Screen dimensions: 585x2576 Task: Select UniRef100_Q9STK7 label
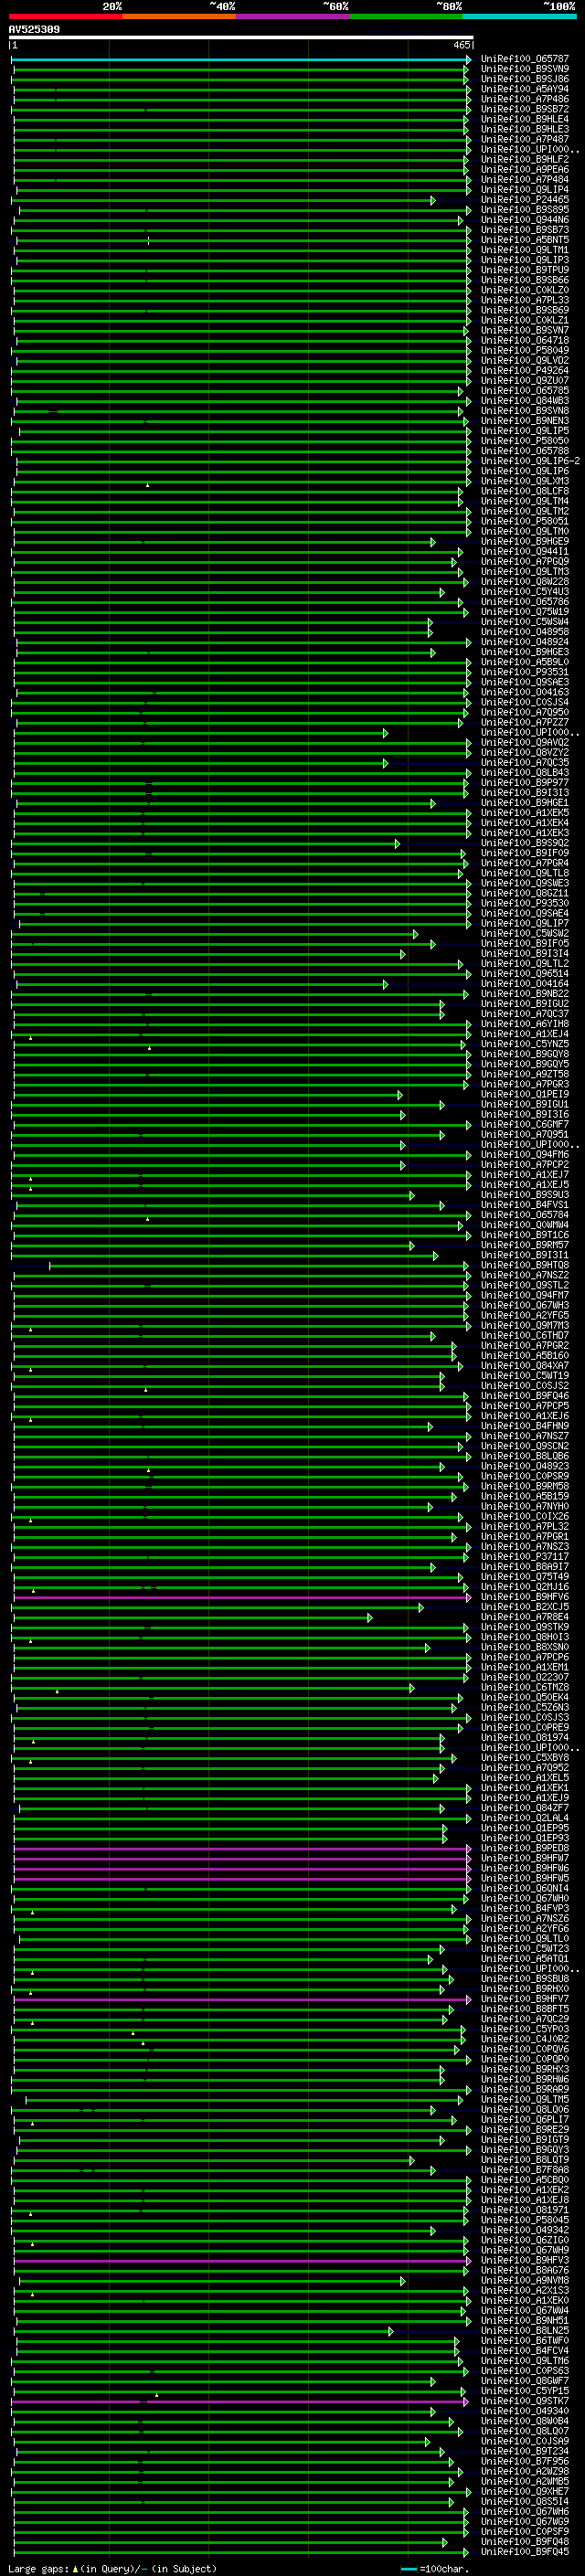[524, 2401]
